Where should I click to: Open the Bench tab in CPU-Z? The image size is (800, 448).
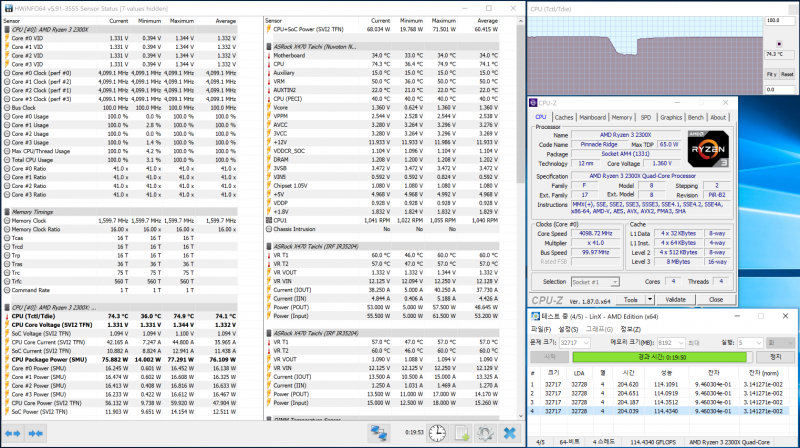pyautogui.click(x=695, y=117)
